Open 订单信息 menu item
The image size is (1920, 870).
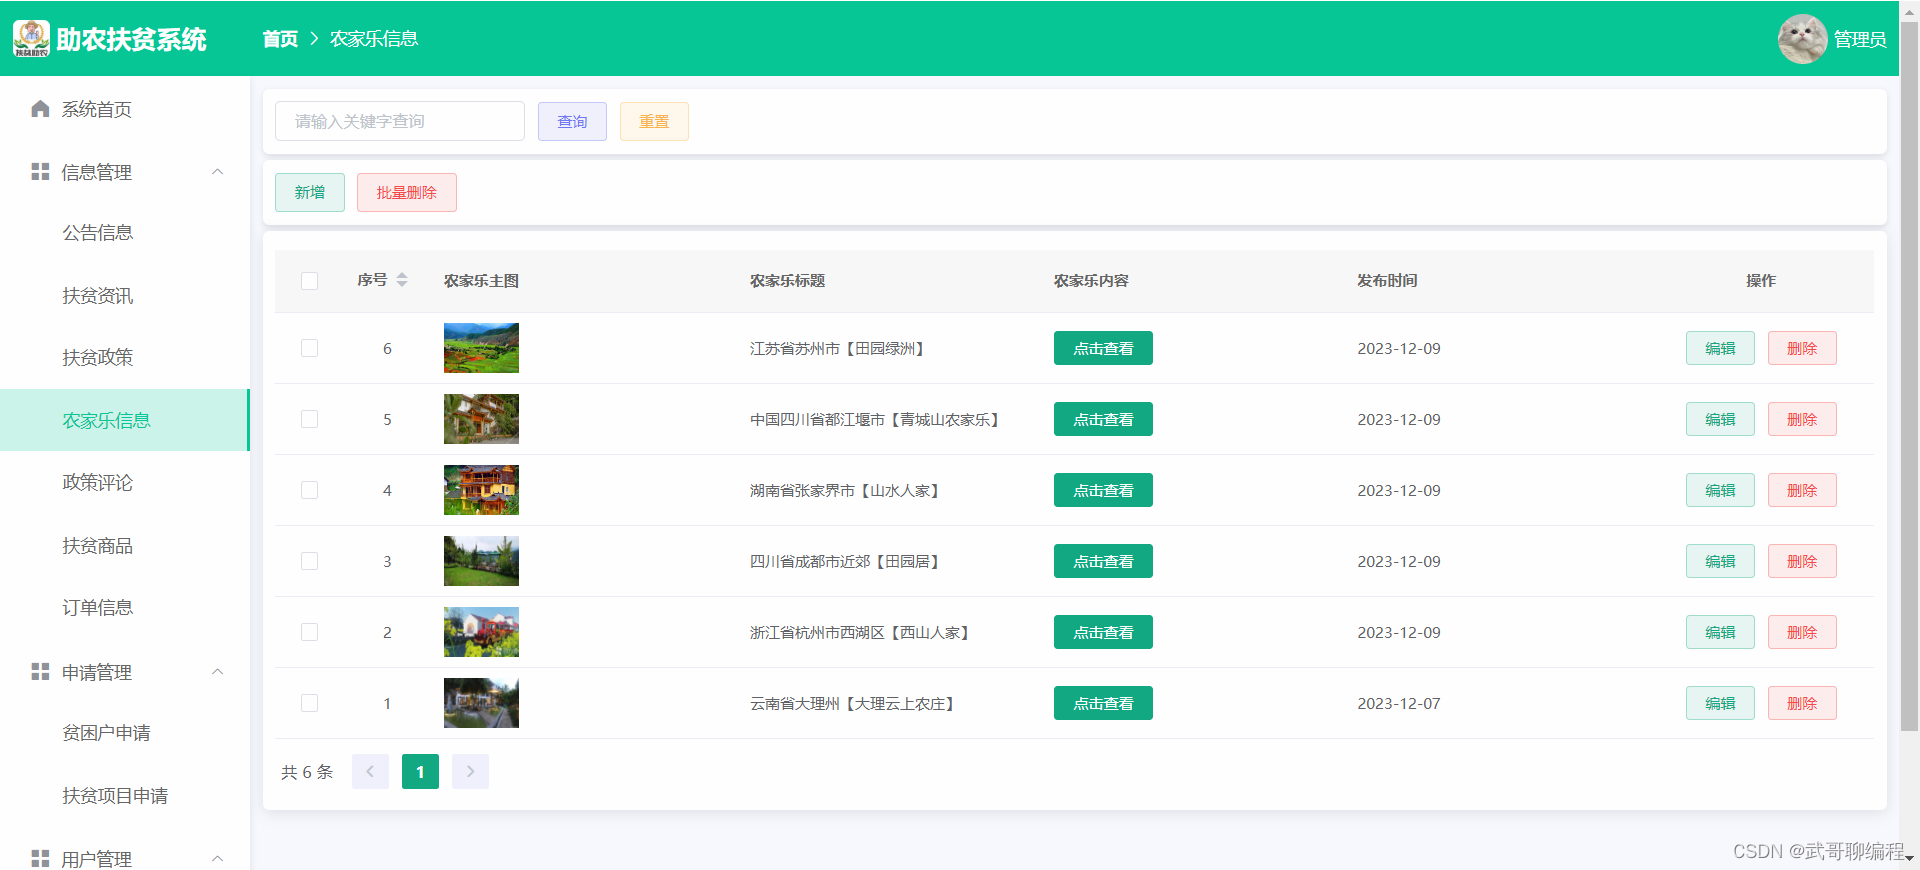tap(125, 608)
